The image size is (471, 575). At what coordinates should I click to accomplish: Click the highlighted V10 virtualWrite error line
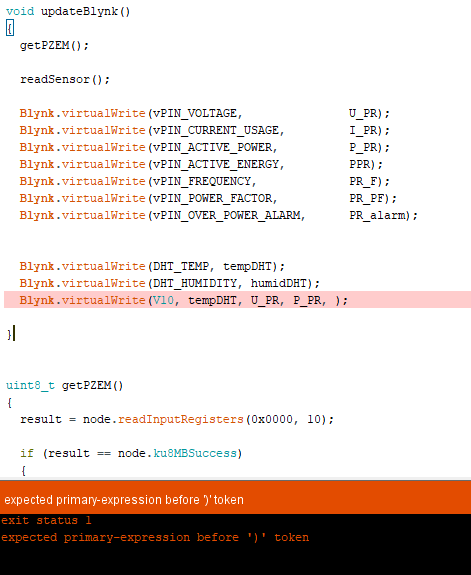click(237, 300)
